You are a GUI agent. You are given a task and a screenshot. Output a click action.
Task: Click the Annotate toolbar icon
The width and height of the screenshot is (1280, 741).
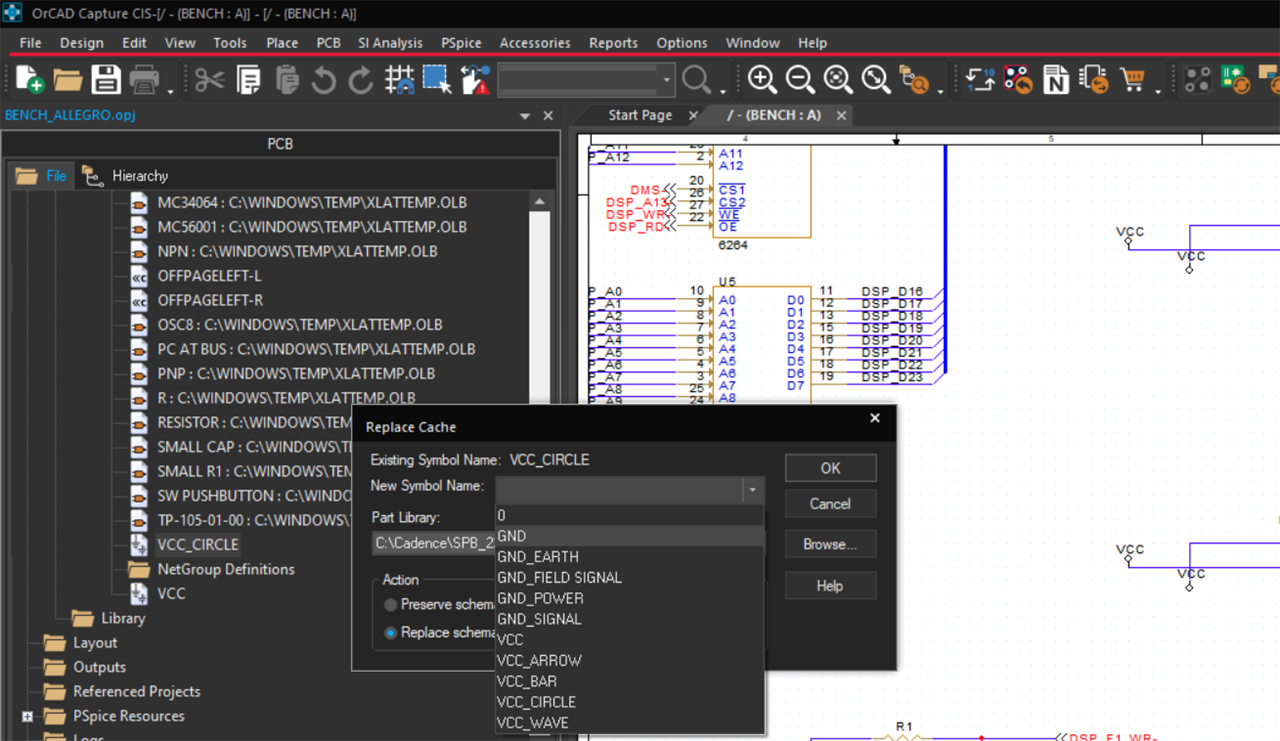tap(980, 80)
